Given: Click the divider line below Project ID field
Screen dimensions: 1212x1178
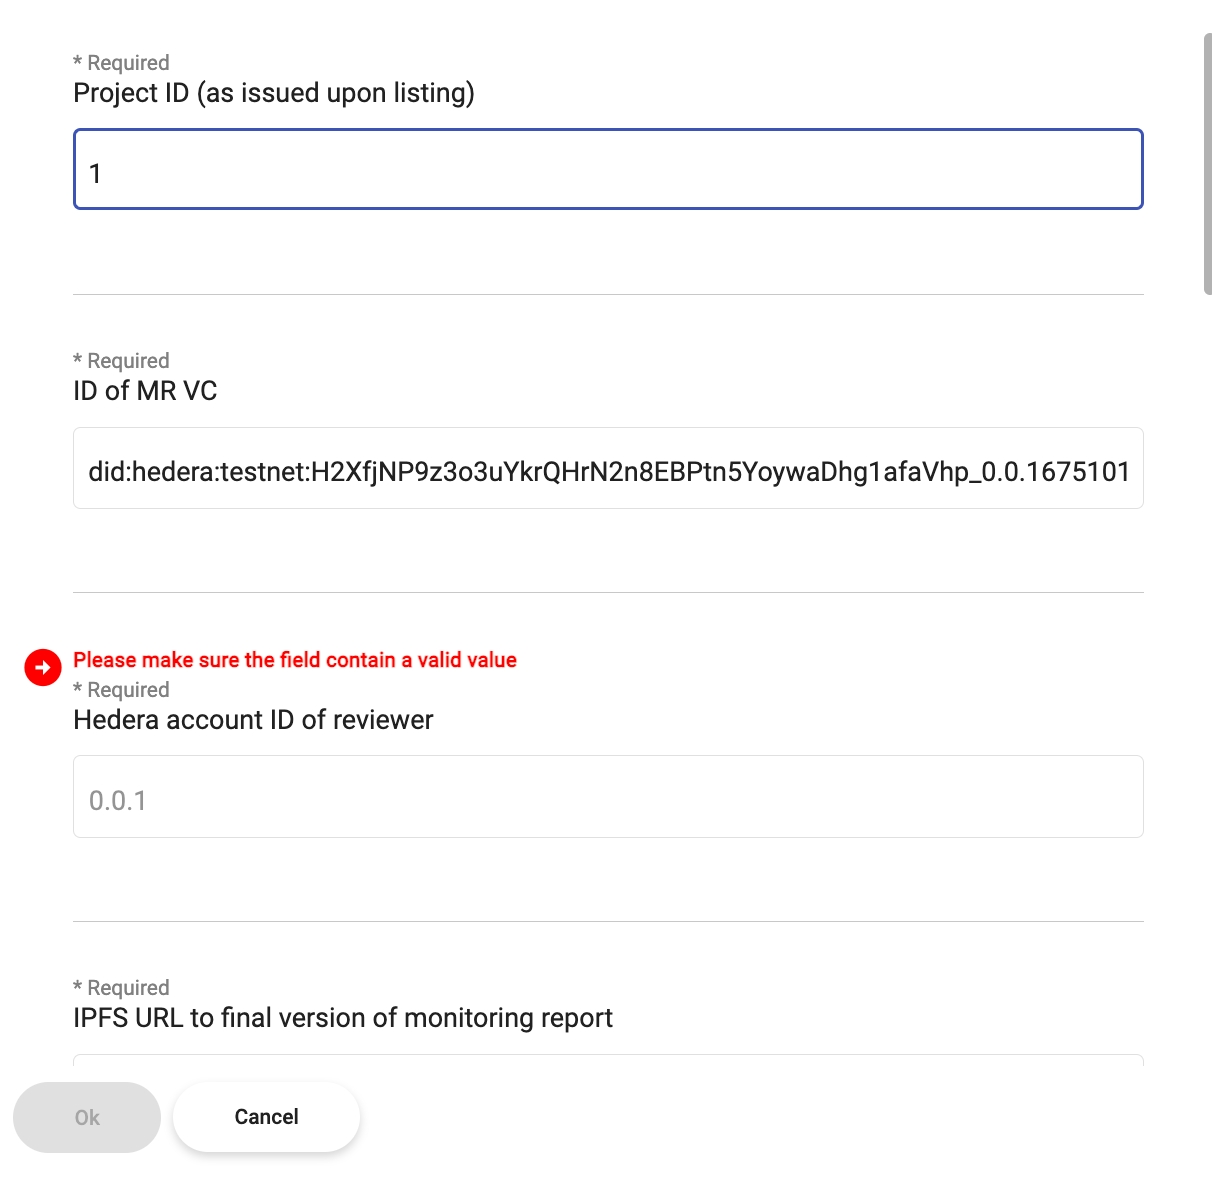Looking at the screenshot, I should tap(607, 294).
